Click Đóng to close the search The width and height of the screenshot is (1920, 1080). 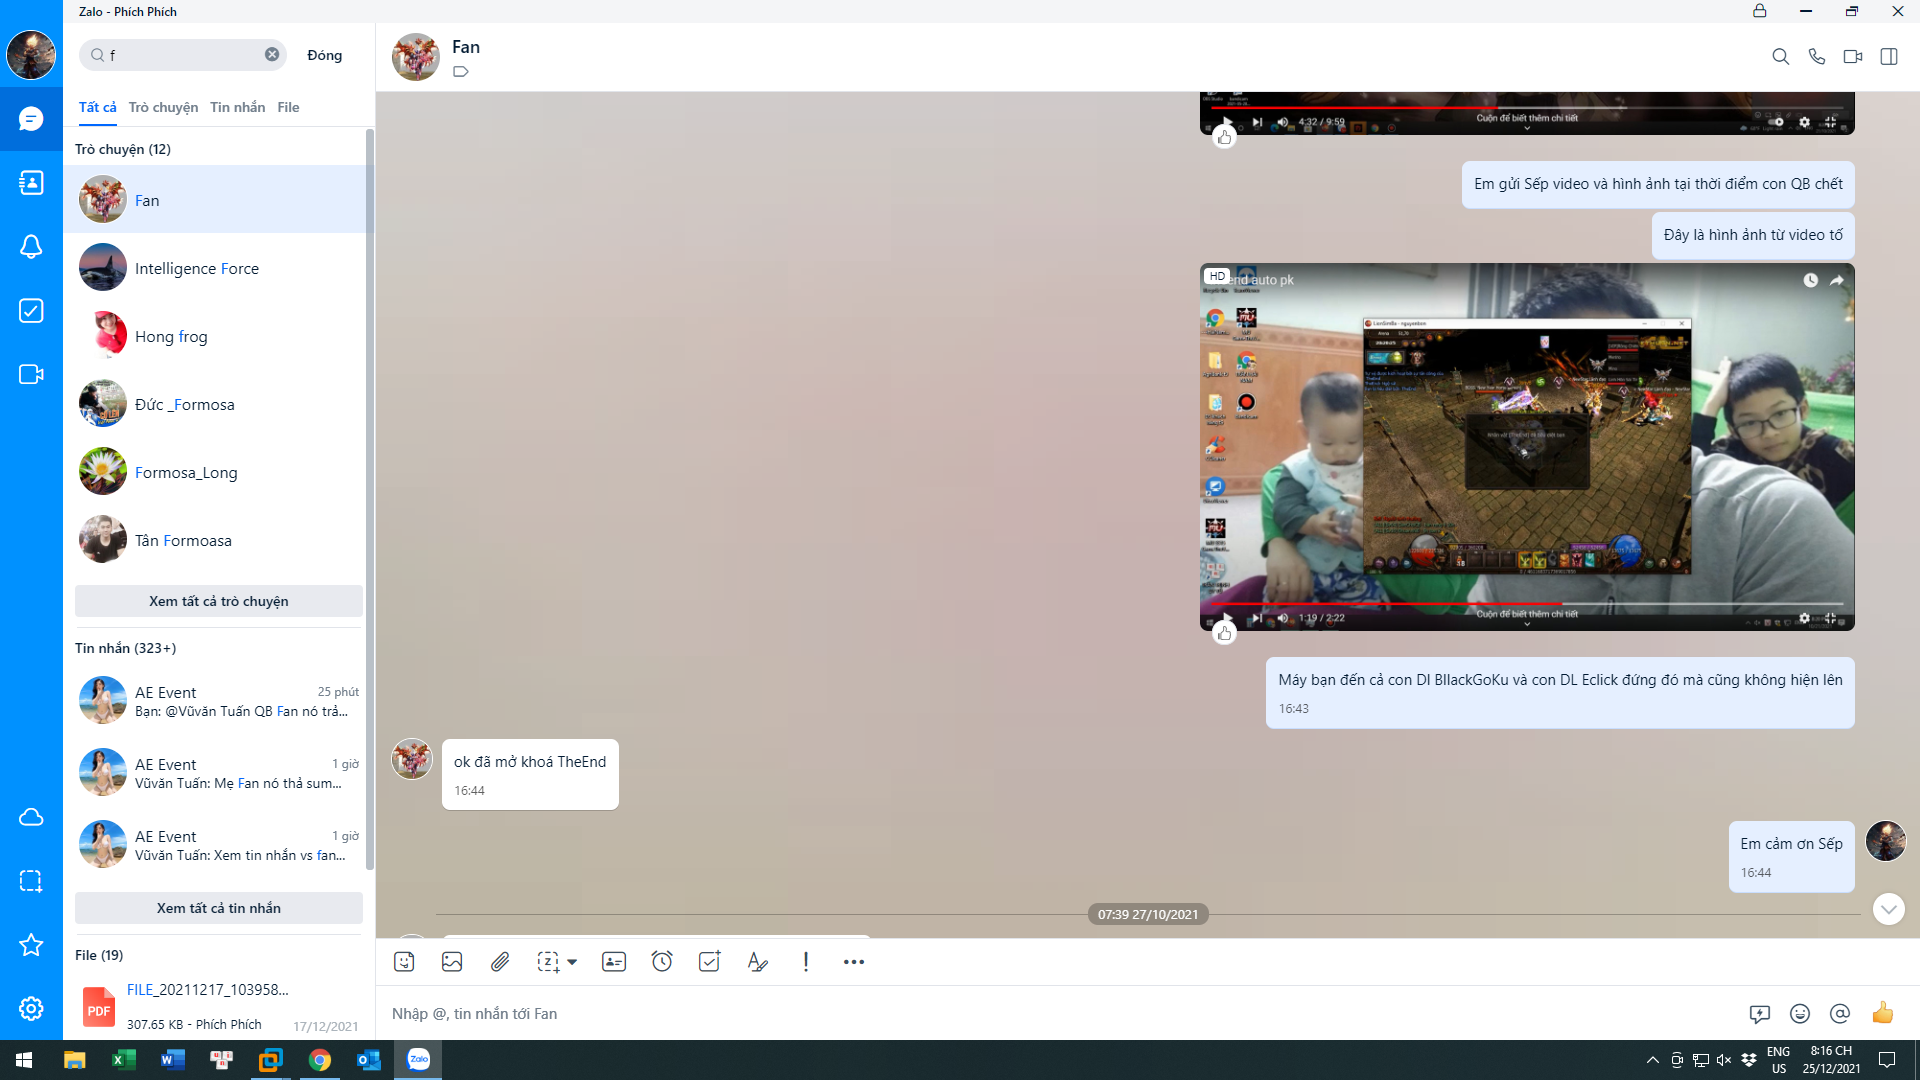click(324, 55)
